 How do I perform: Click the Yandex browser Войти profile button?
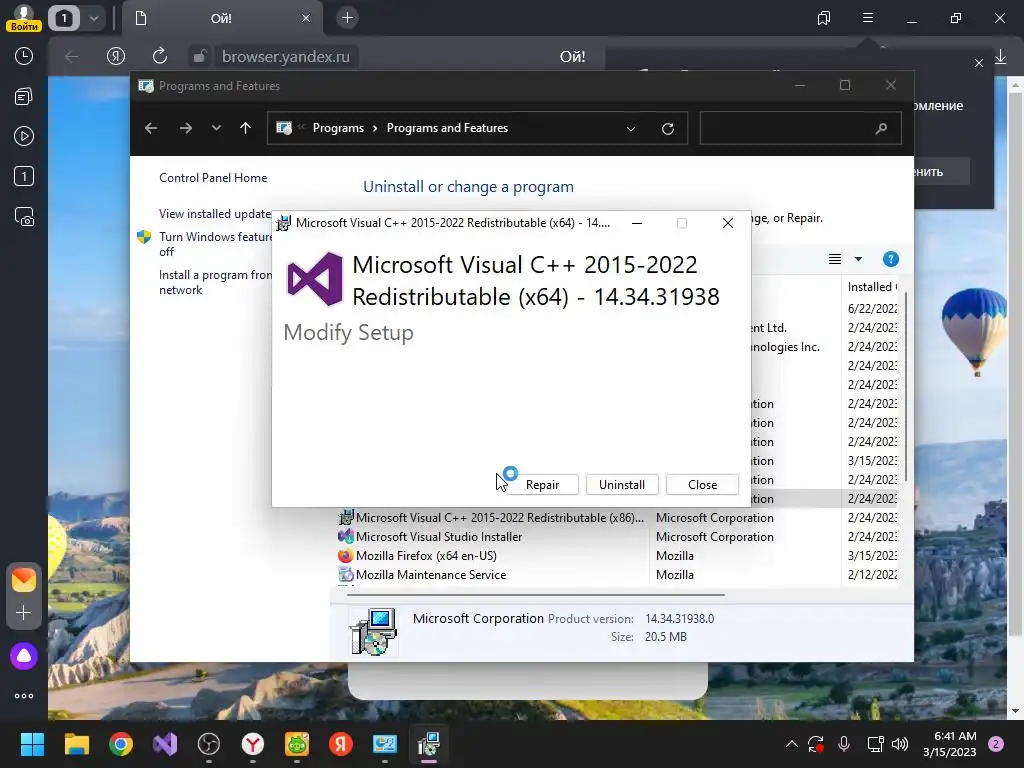[x=24, y=18]
